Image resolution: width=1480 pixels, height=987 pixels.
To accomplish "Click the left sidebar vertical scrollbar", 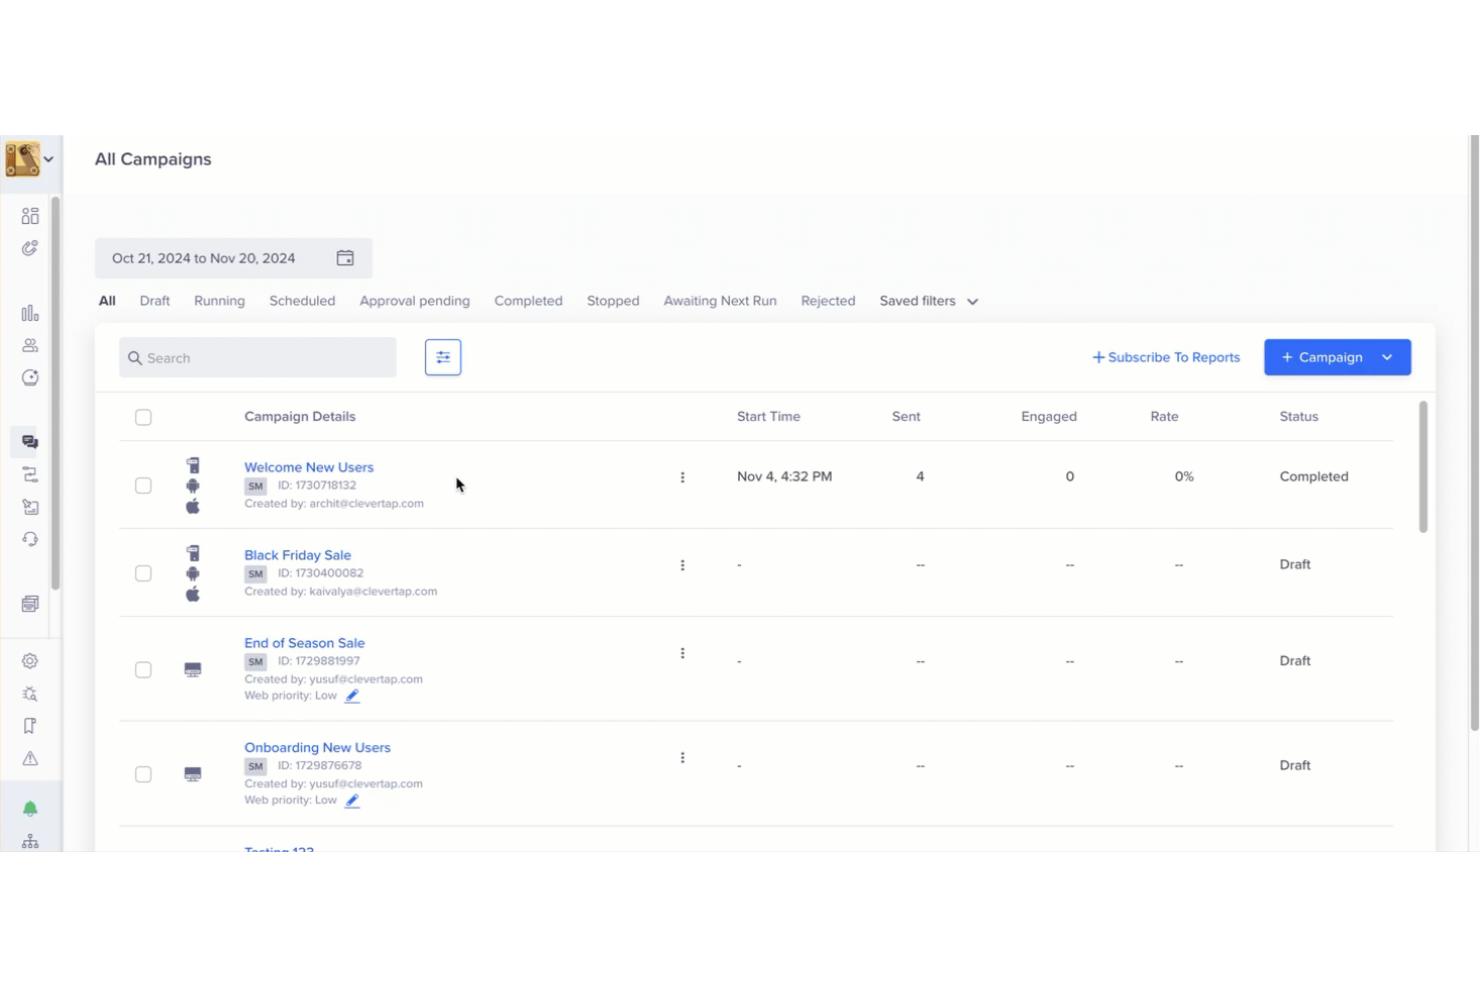I will click(55, 393).
